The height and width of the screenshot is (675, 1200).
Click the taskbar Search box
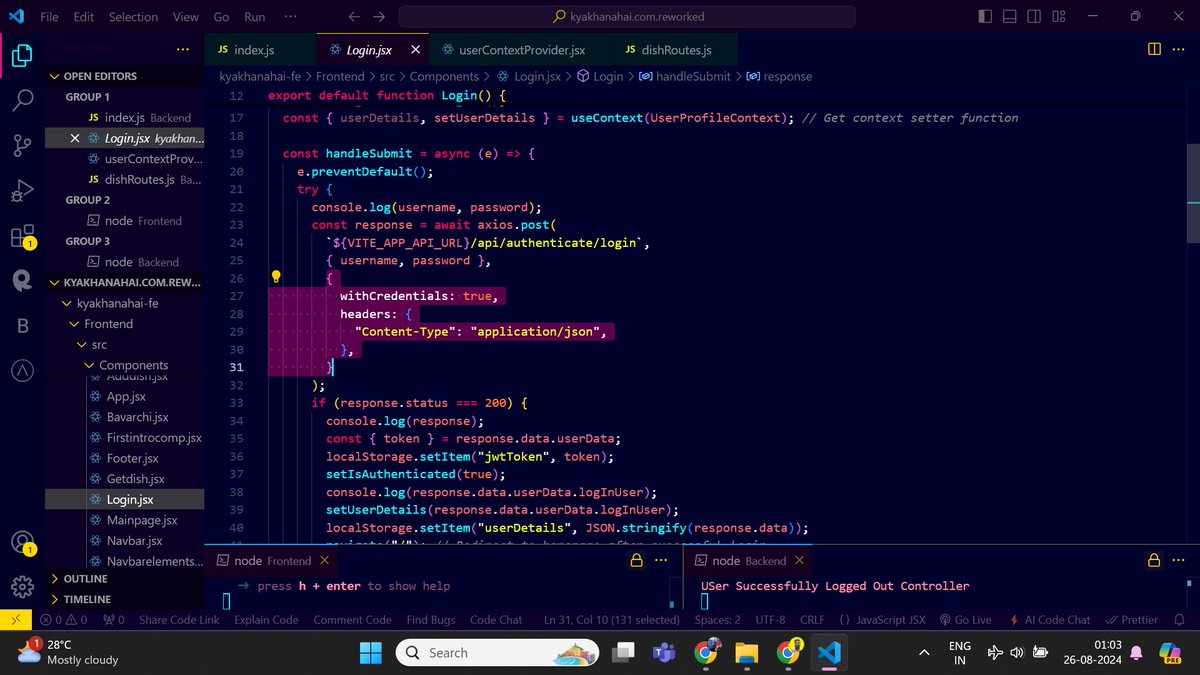coord(497,653)
